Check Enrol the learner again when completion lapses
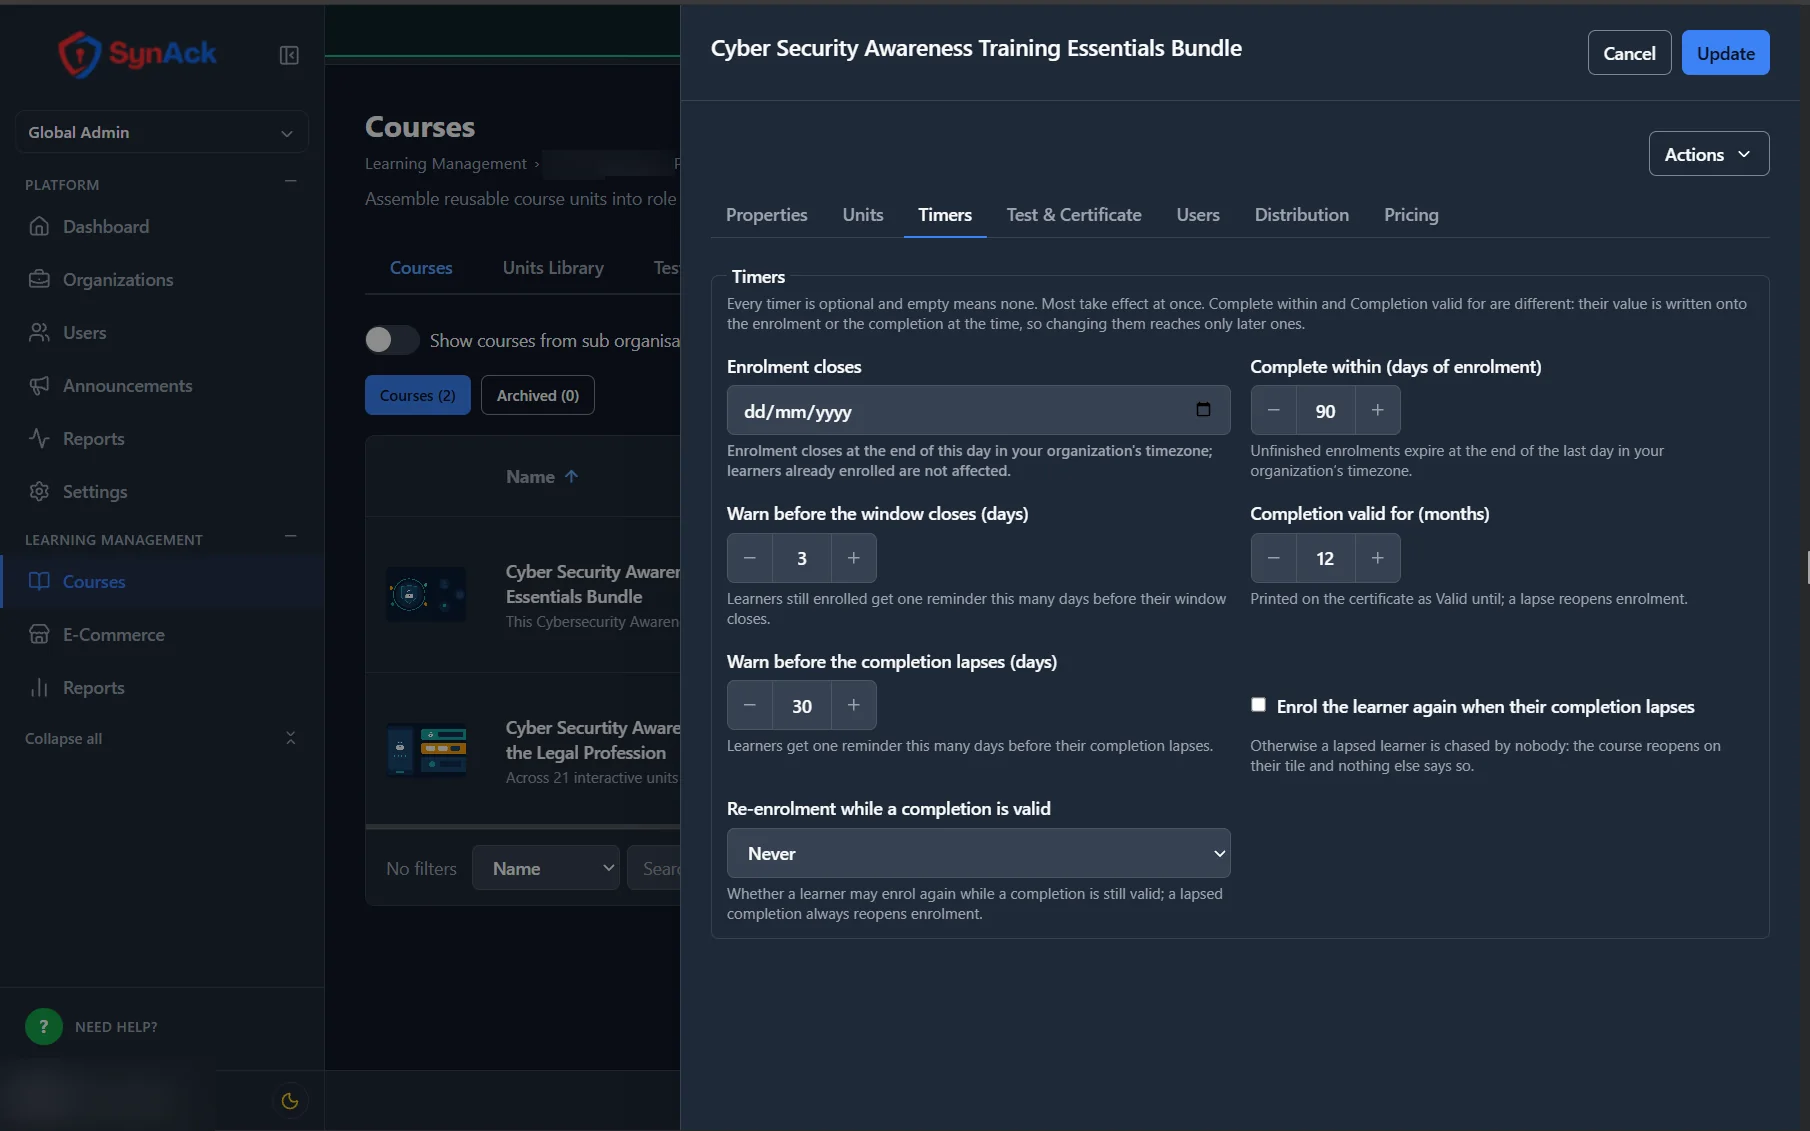Viewport: 1810px width, 1131px height. click(x=1258, y=705)
